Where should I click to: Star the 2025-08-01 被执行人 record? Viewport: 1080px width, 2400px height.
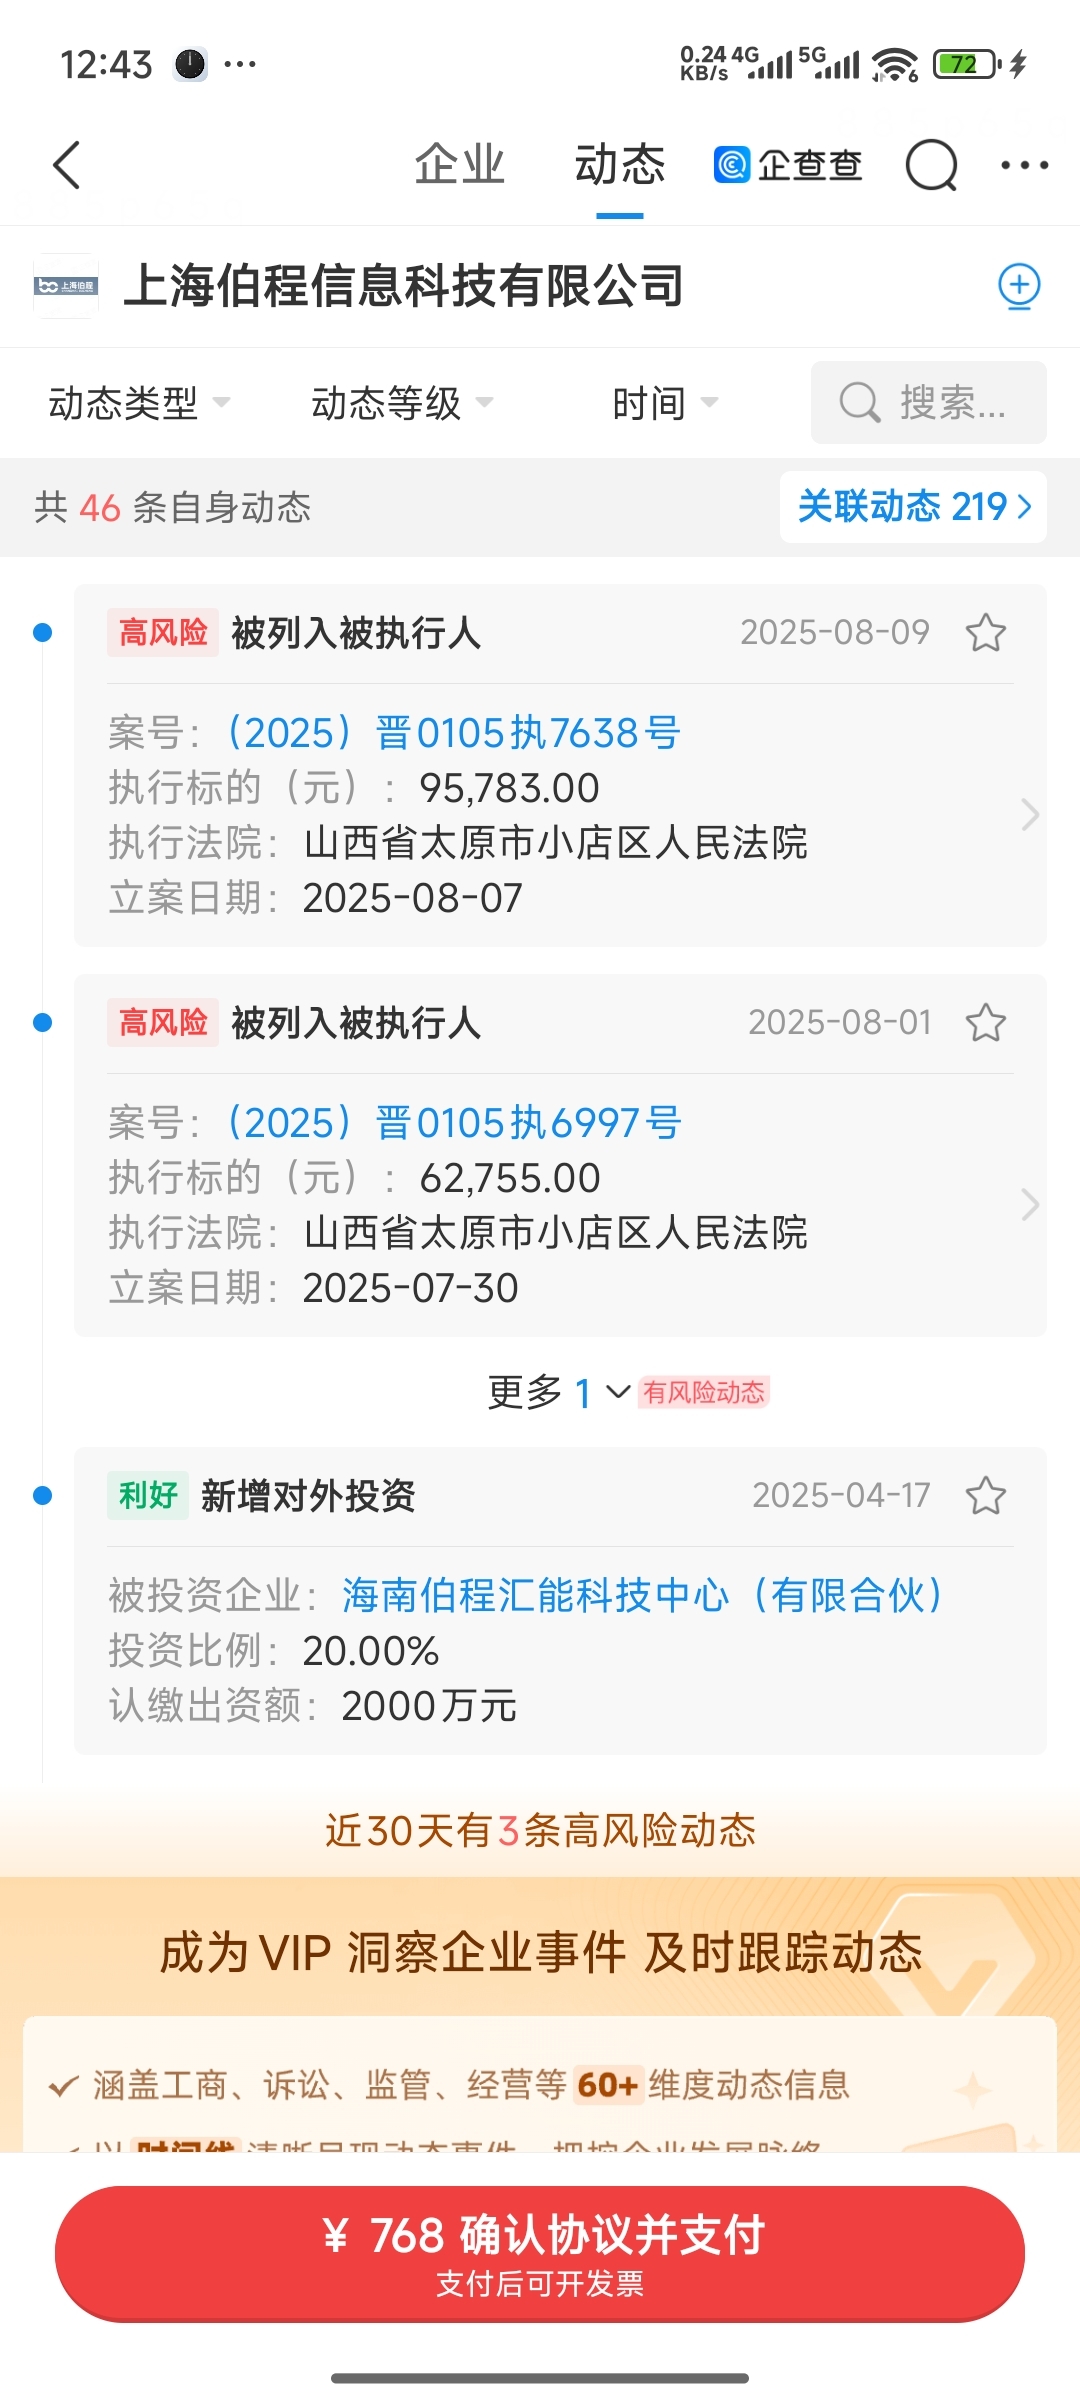pyautogui.click(x=985, y=1022)
